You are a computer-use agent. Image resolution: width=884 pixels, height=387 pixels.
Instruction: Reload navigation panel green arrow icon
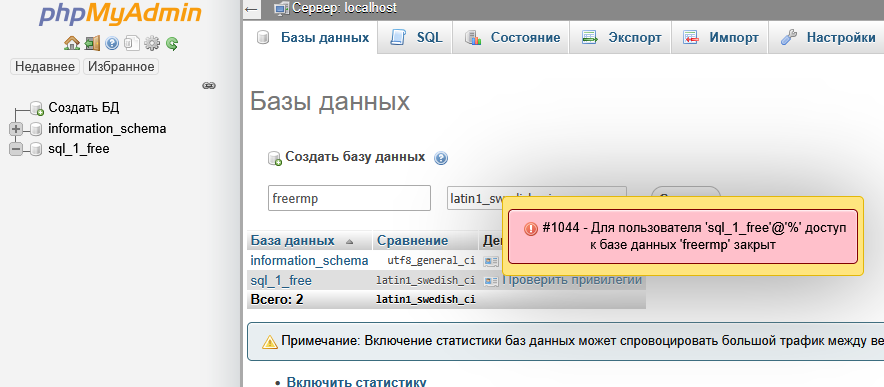click(x=172, y=43)
